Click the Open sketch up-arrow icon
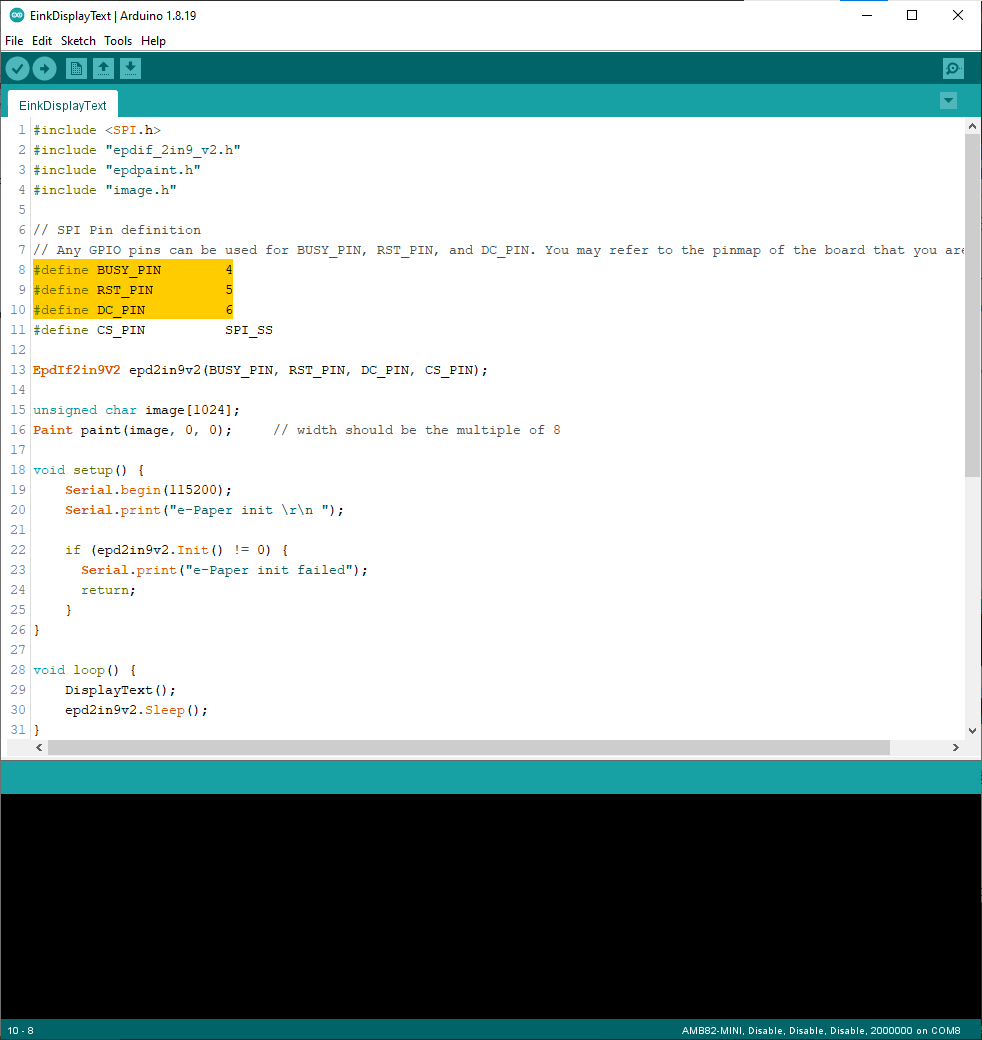 coord(103,68)
